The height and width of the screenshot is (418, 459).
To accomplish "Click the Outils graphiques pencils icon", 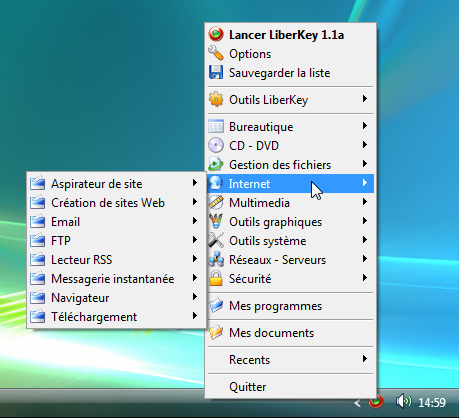I will coord(216,221).
